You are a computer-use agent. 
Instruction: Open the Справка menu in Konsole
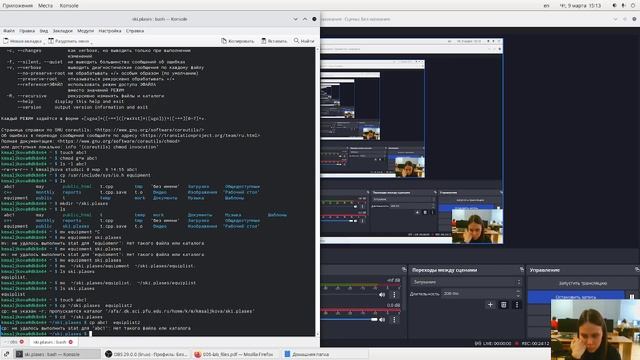135,31
